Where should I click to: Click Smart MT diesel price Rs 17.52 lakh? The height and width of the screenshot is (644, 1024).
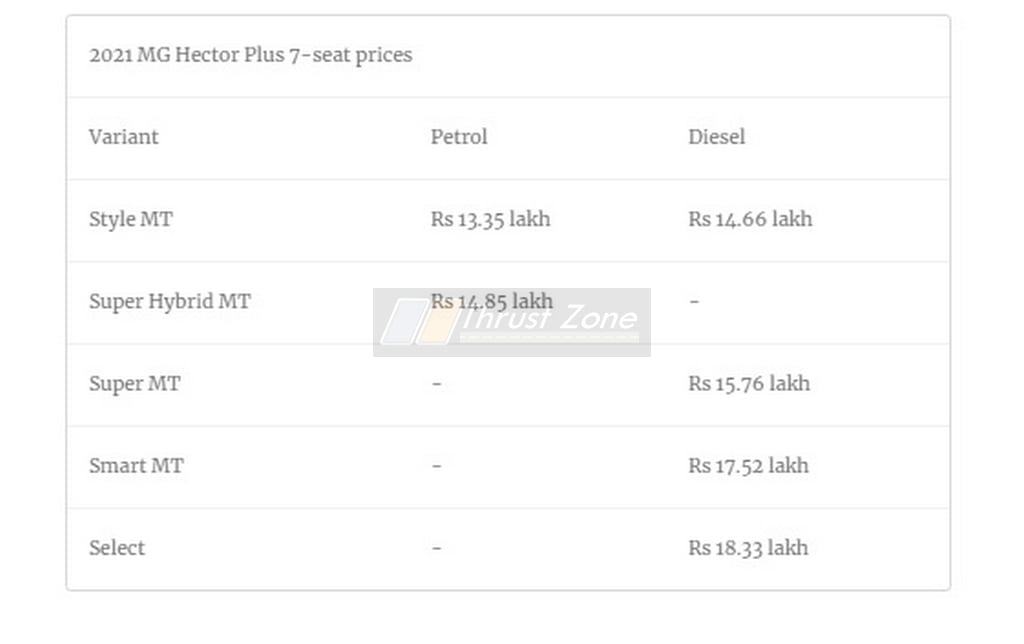tap(748, 466)
